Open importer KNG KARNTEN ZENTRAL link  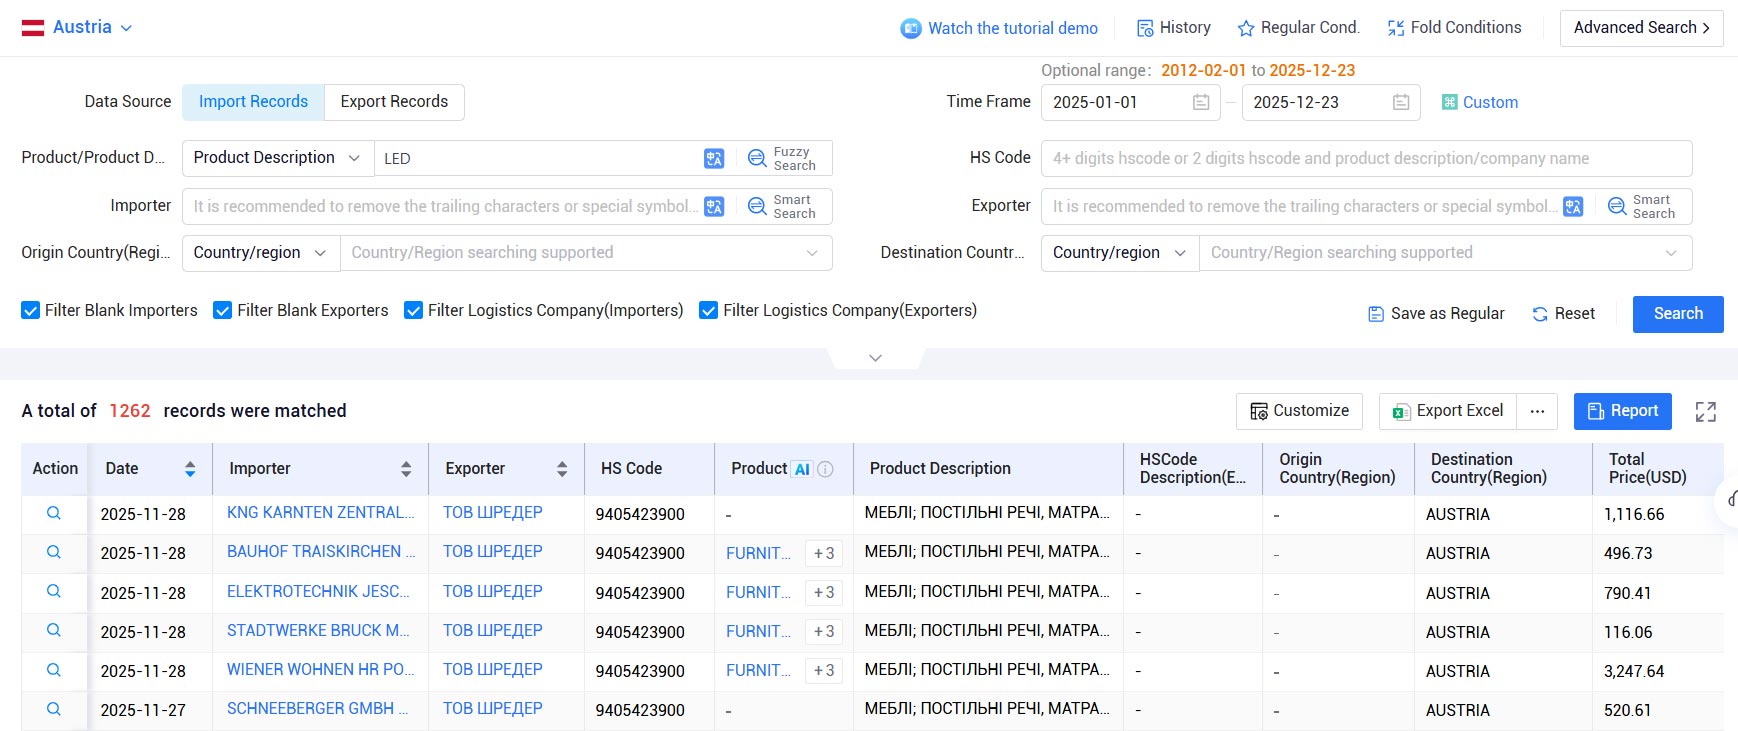(320, 513)
